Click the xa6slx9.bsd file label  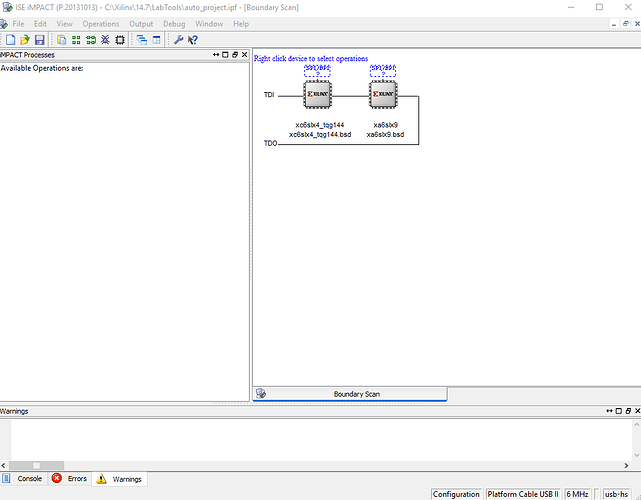385,134
